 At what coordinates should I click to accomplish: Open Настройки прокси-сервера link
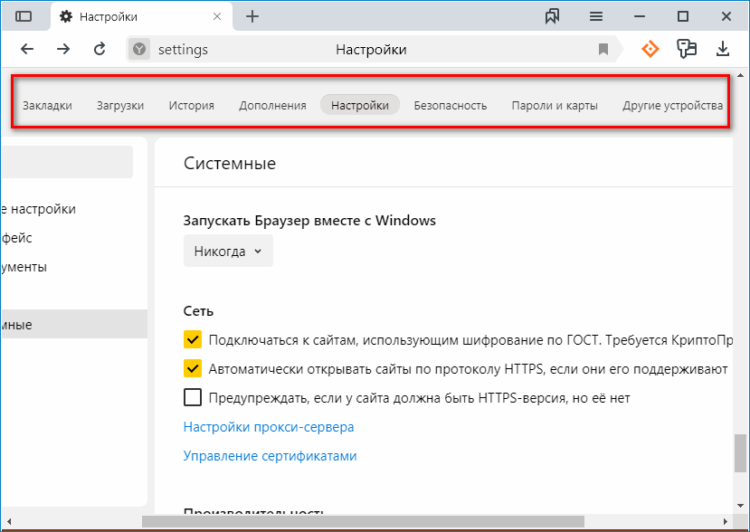click(268, 427)
